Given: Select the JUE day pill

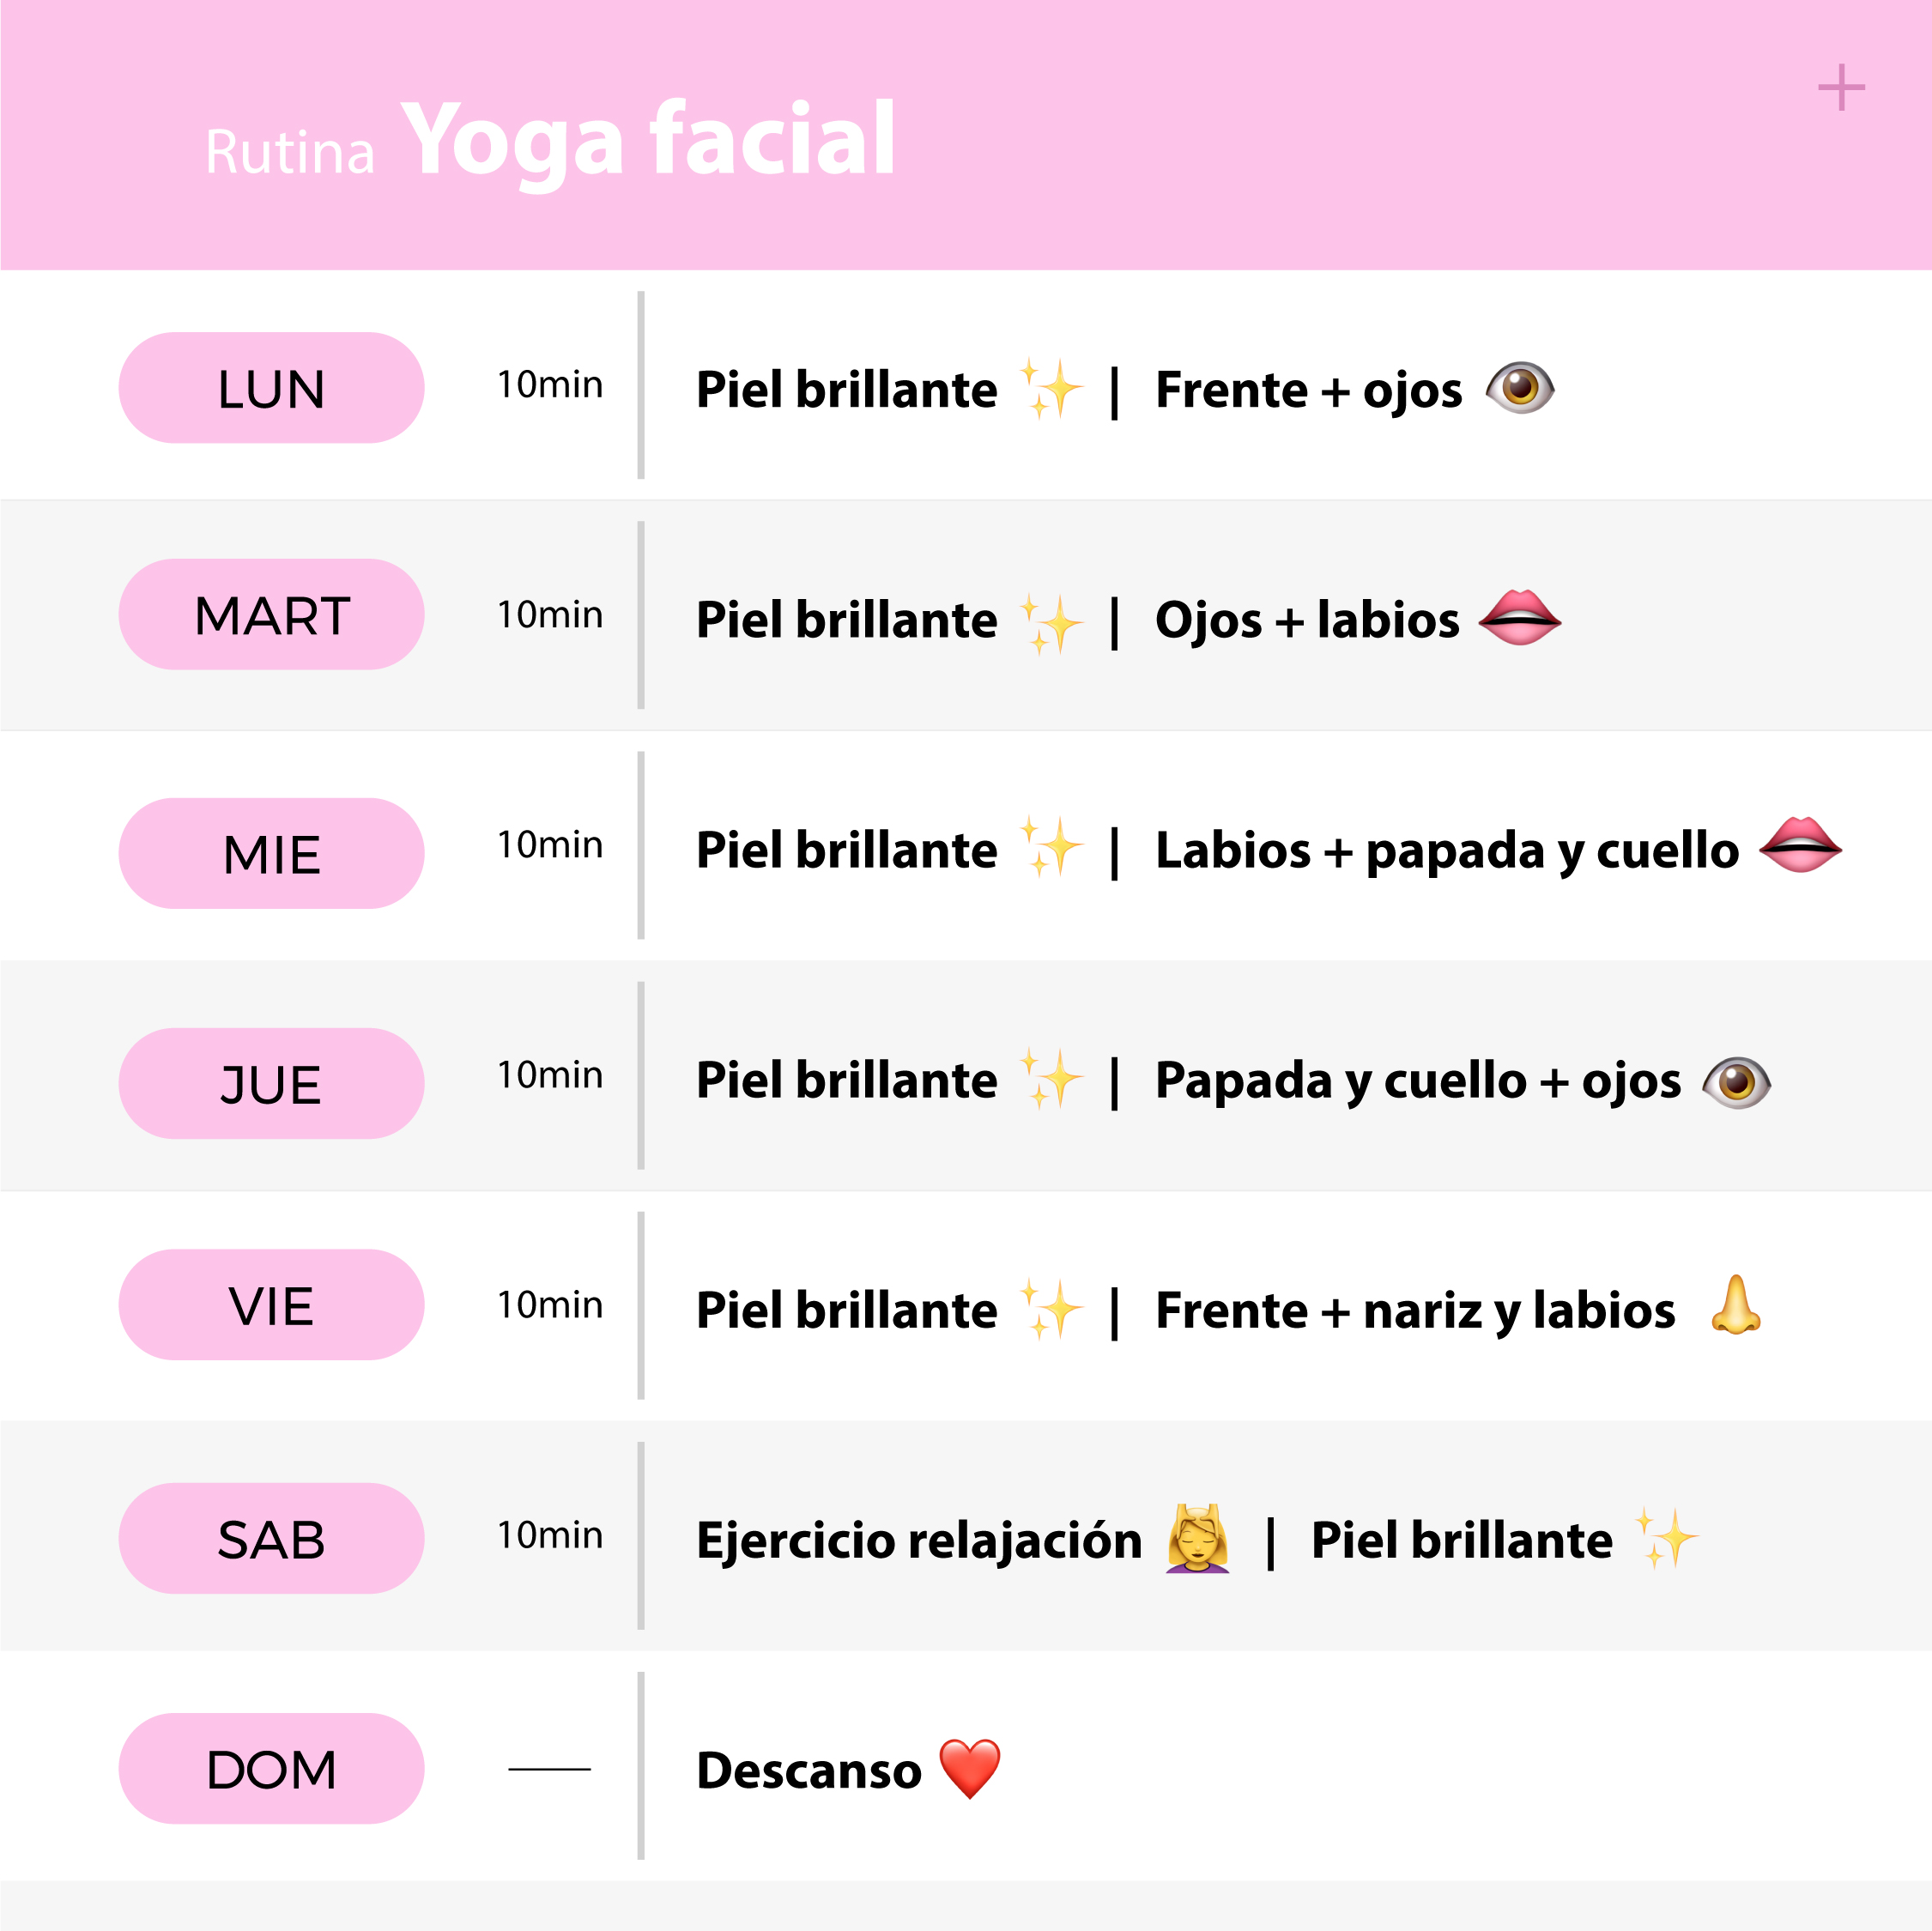Looking at the screenshot, I should click(x=271, y=1083).
